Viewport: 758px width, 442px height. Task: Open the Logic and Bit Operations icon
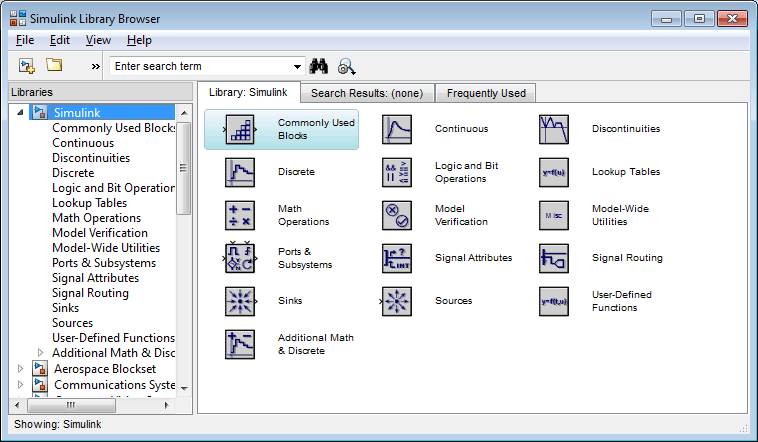point(397,173)
